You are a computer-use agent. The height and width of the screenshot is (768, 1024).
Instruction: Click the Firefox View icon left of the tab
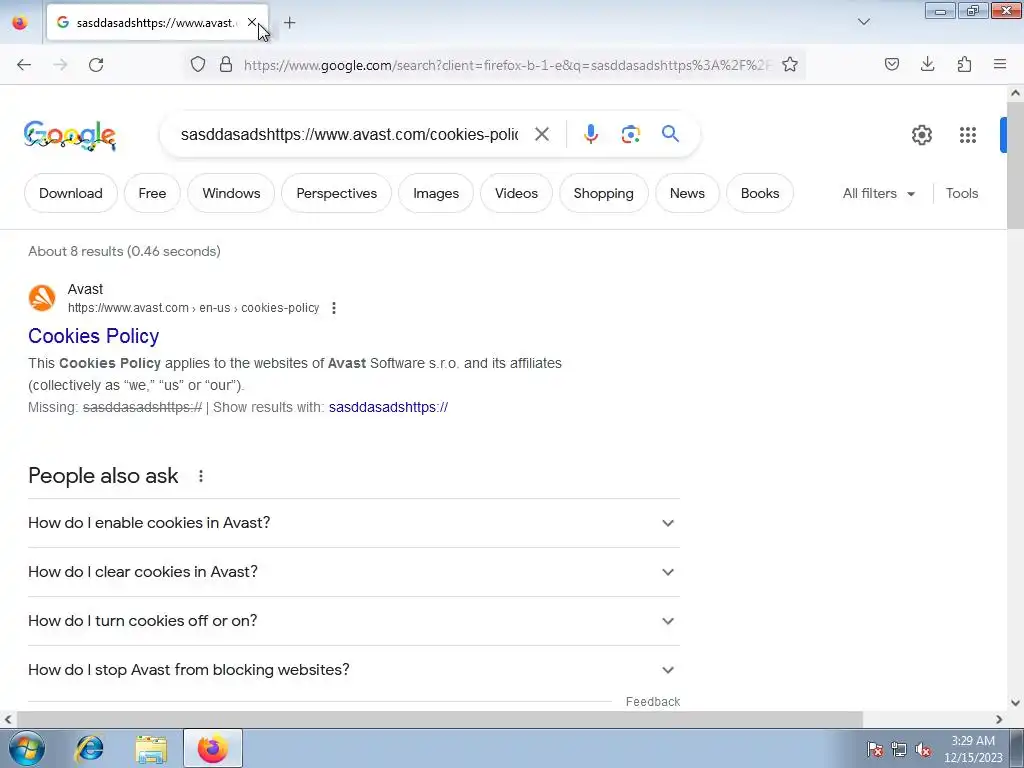click(x=20, y=23)
